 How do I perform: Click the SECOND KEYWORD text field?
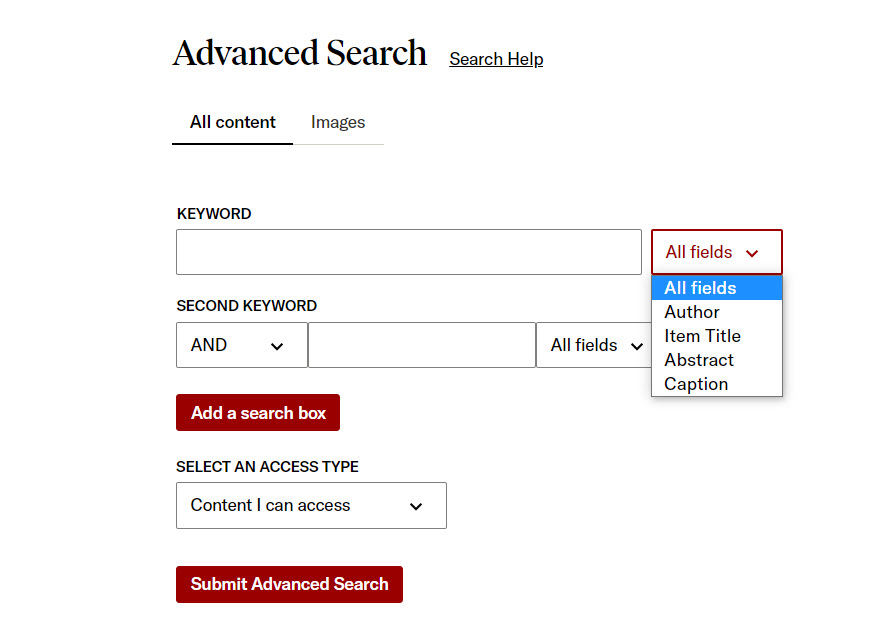click(x=421, y=345)
